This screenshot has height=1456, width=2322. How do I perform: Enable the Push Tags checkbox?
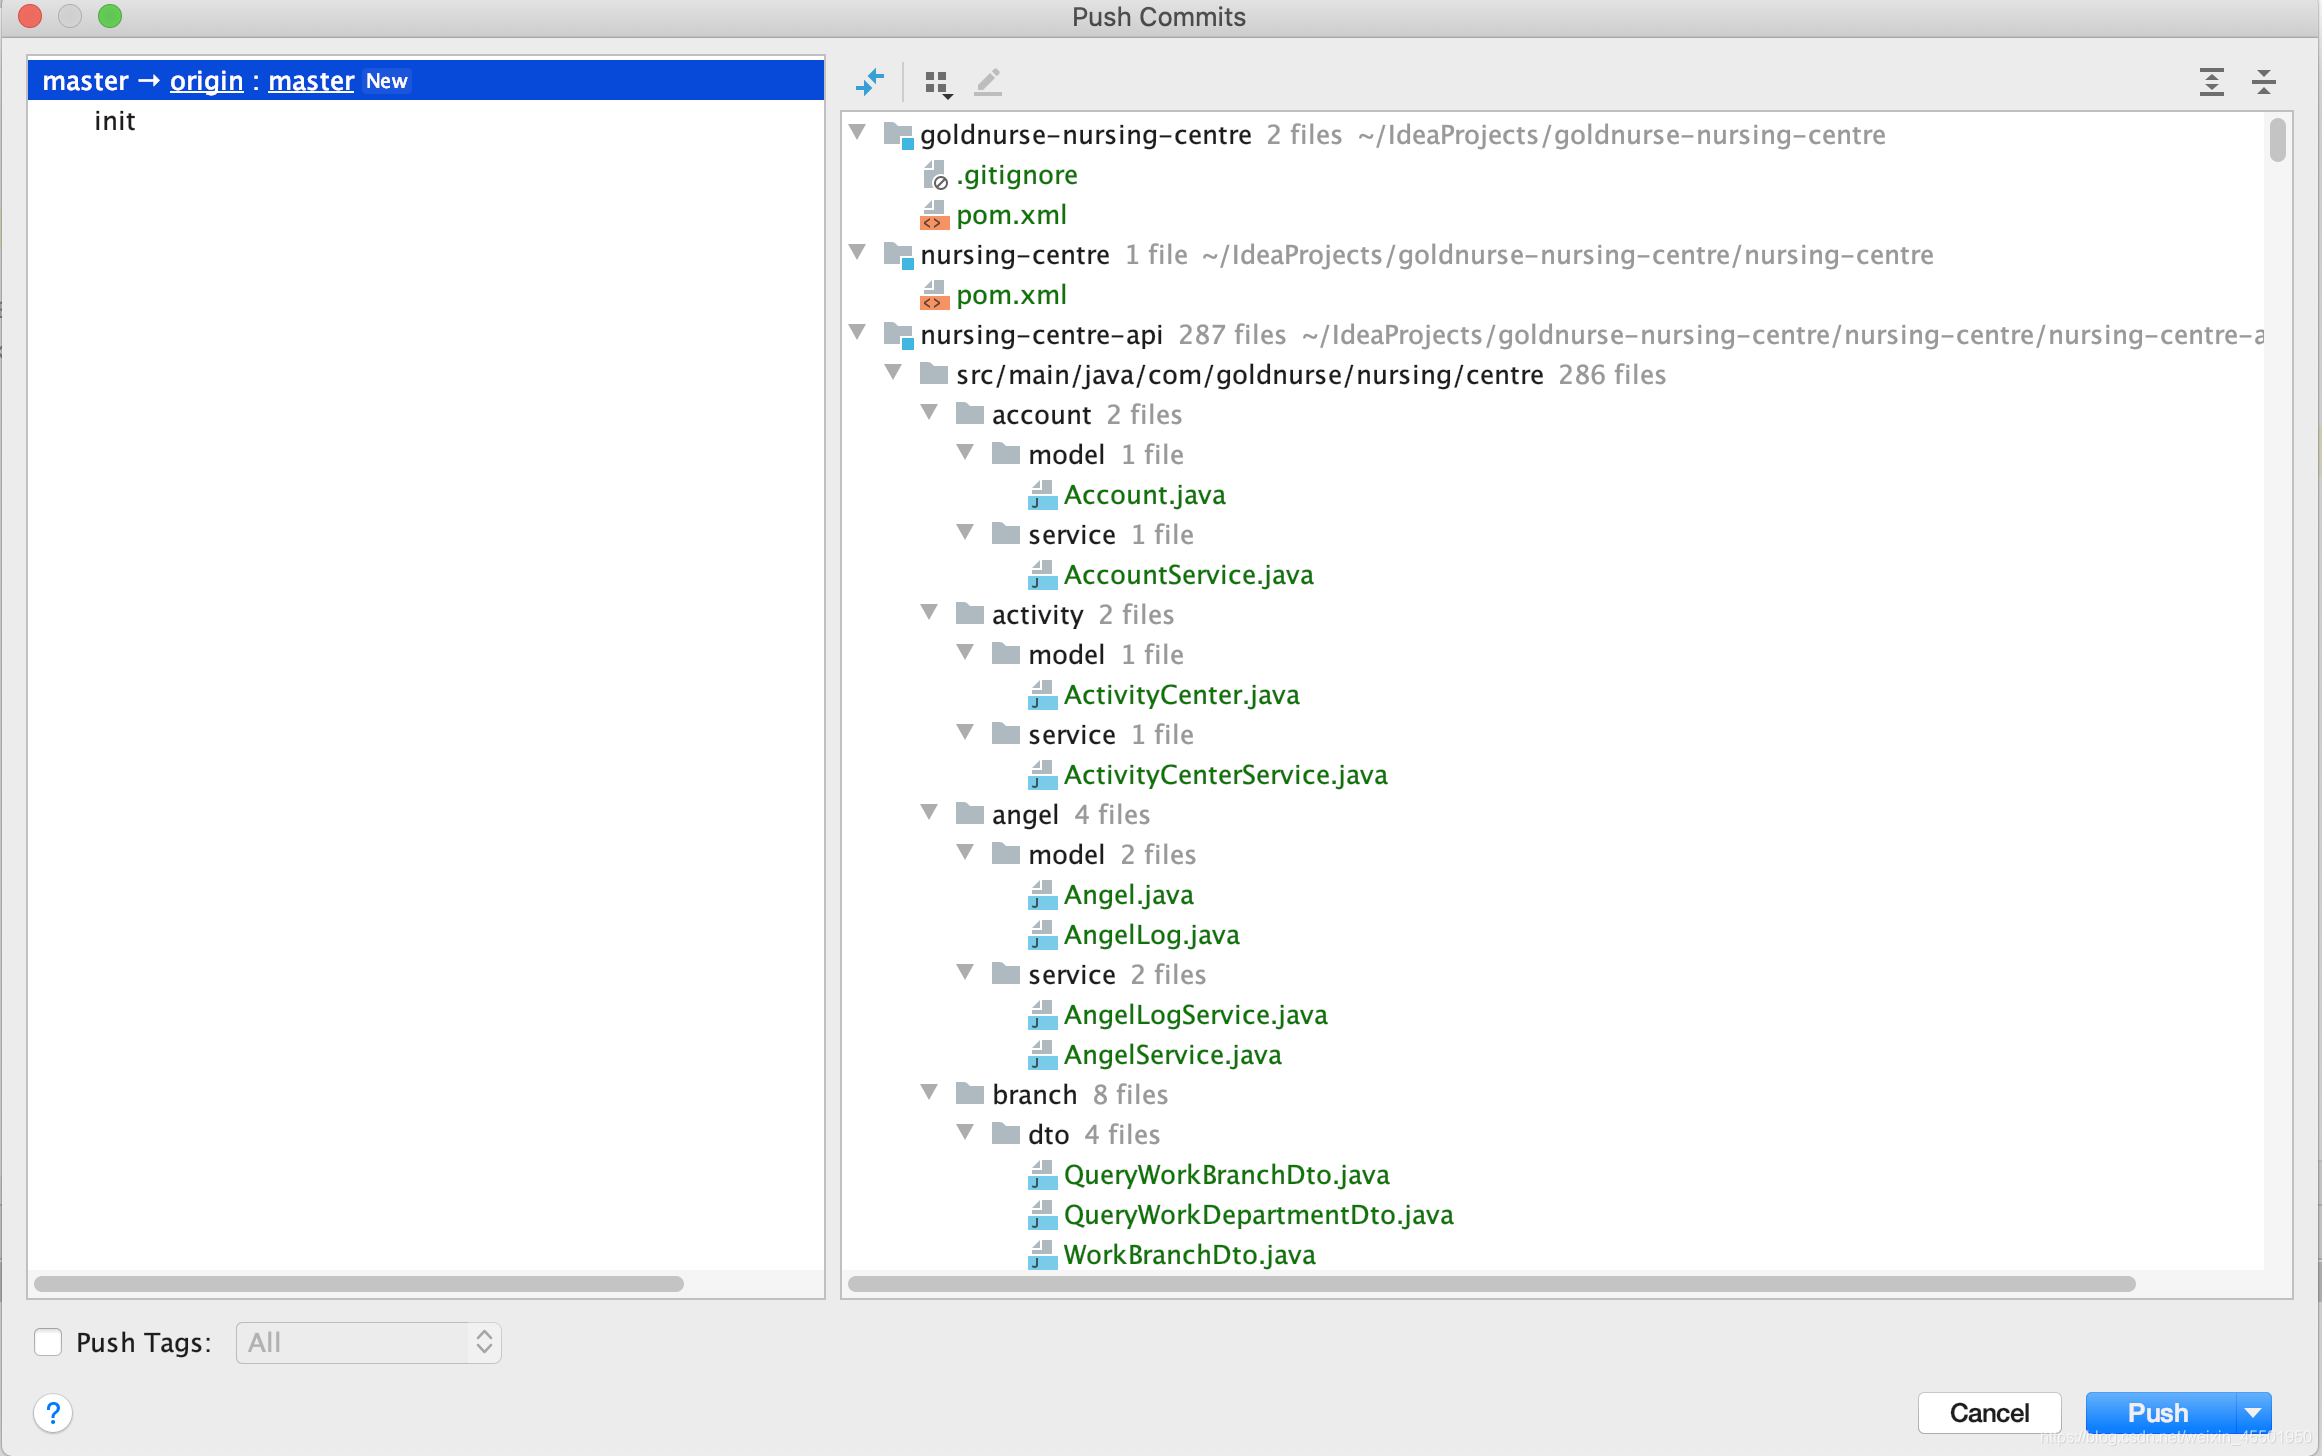coord(48,1342)
